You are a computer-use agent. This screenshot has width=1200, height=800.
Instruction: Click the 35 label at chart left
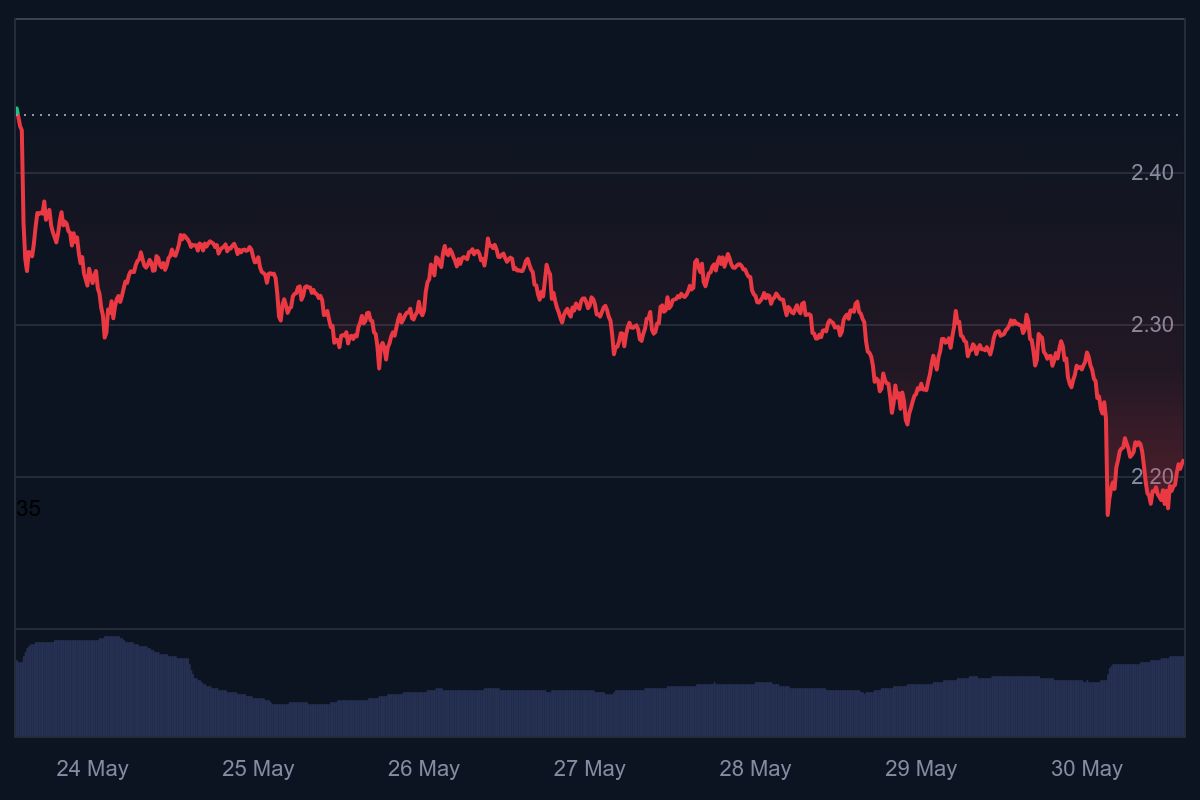click(x=28, y=509)
